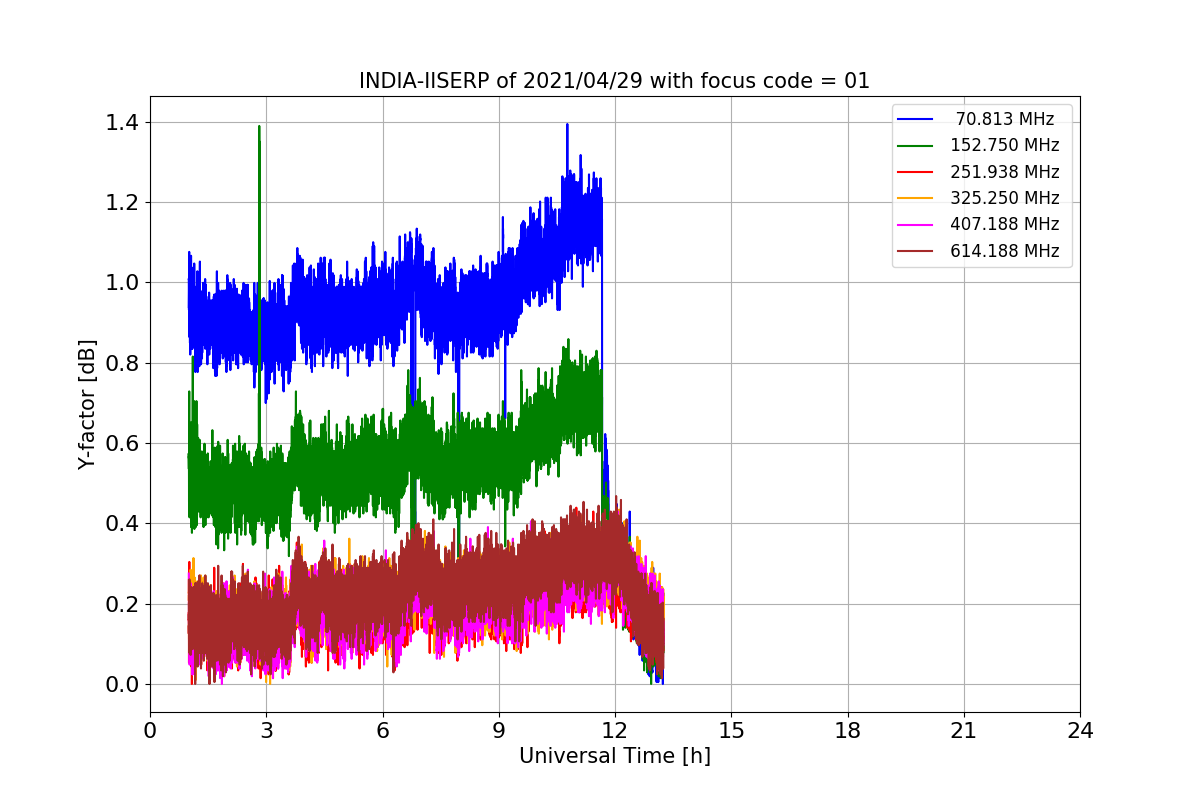Click the 6 tick label on x-axis
The width and height of the screenshot is (1200, 800).
[382, 730]
